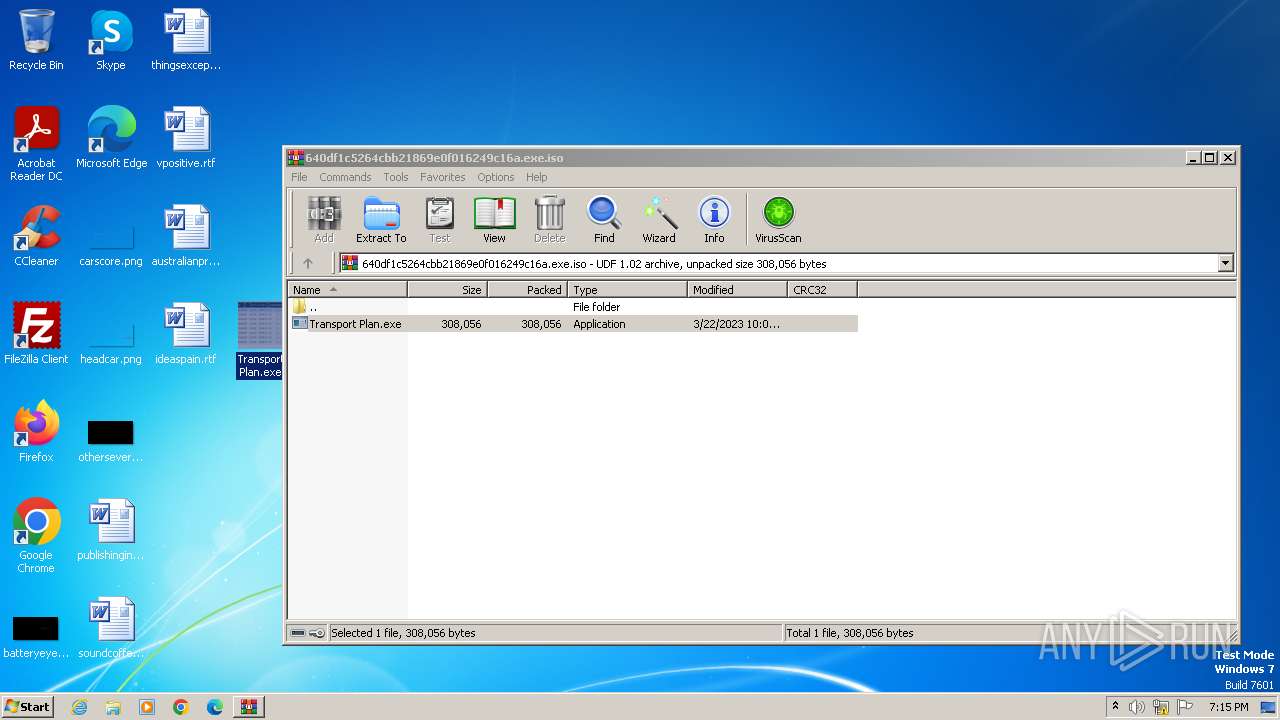Sort by the Size column header
The width and height of the screenshot is (1280, 720).
pyautogui.click(x=448, y=290)
